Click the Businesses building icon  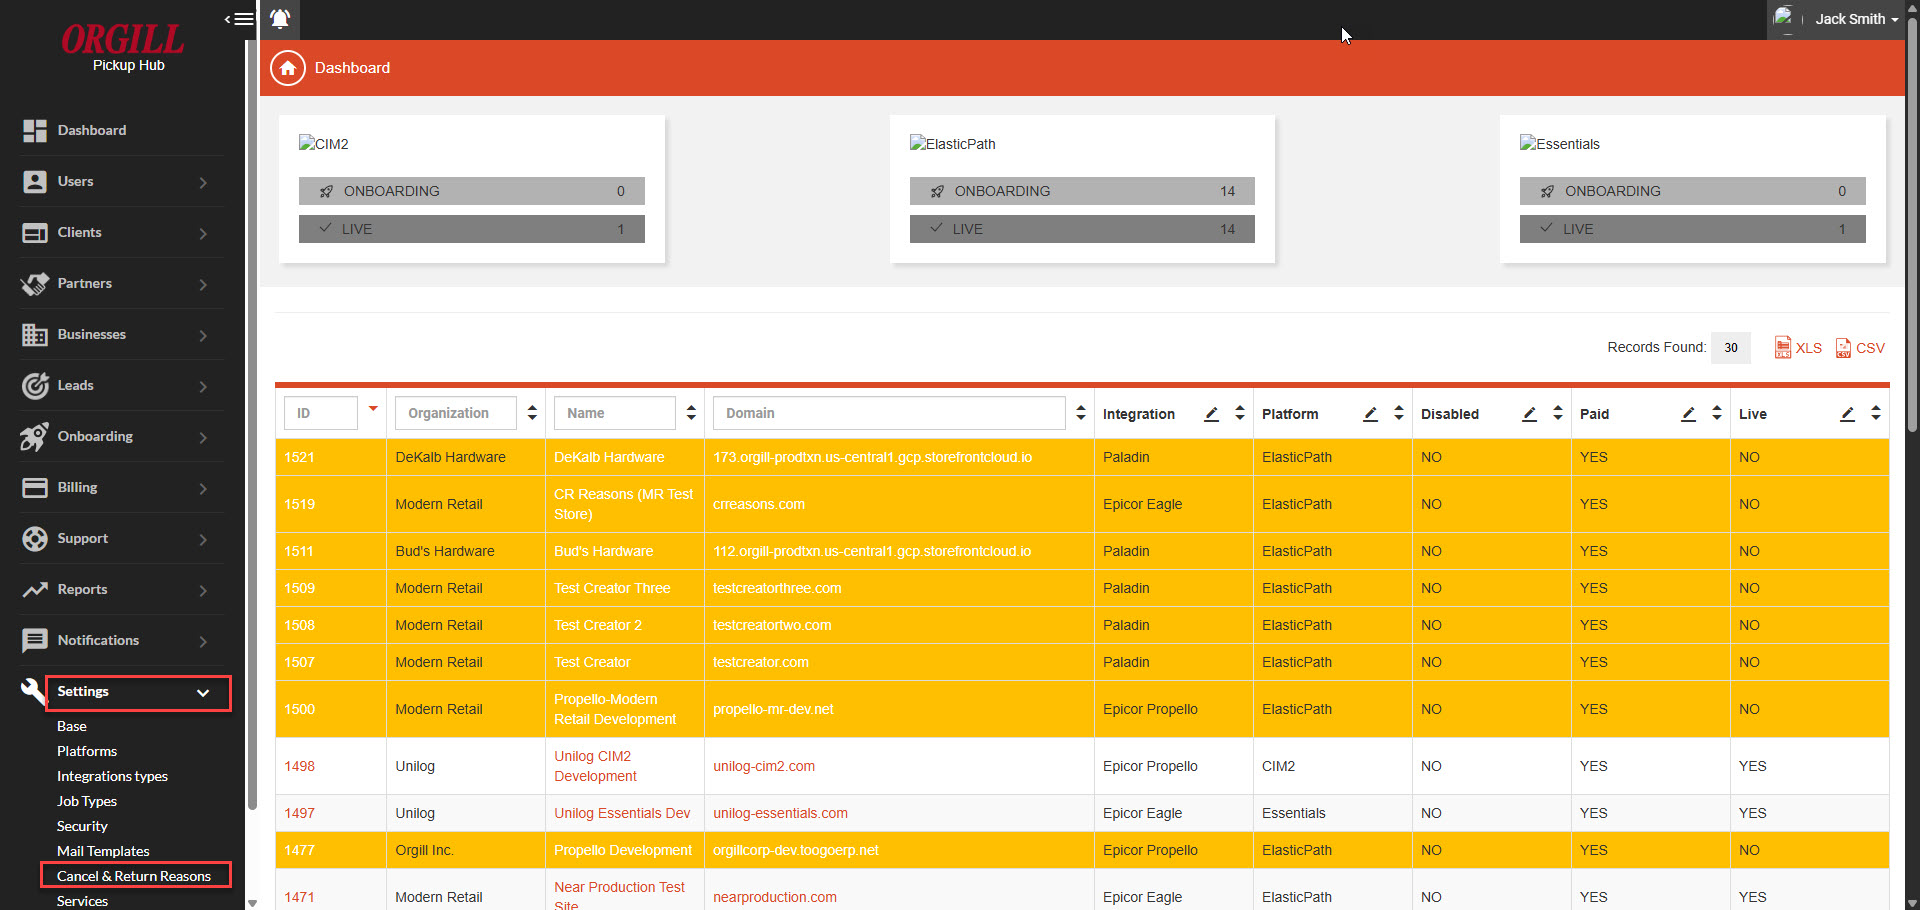click(x=35, y=335)
